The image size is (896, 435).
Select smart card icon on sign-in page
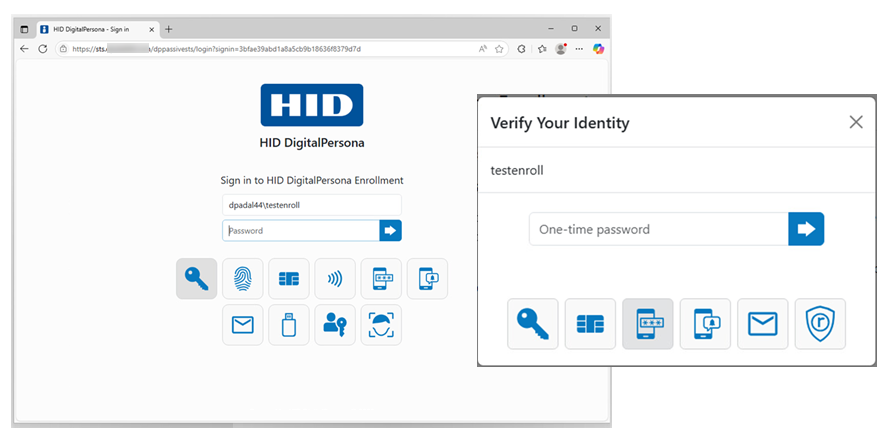pyautogui.click(x=289, y=279)
